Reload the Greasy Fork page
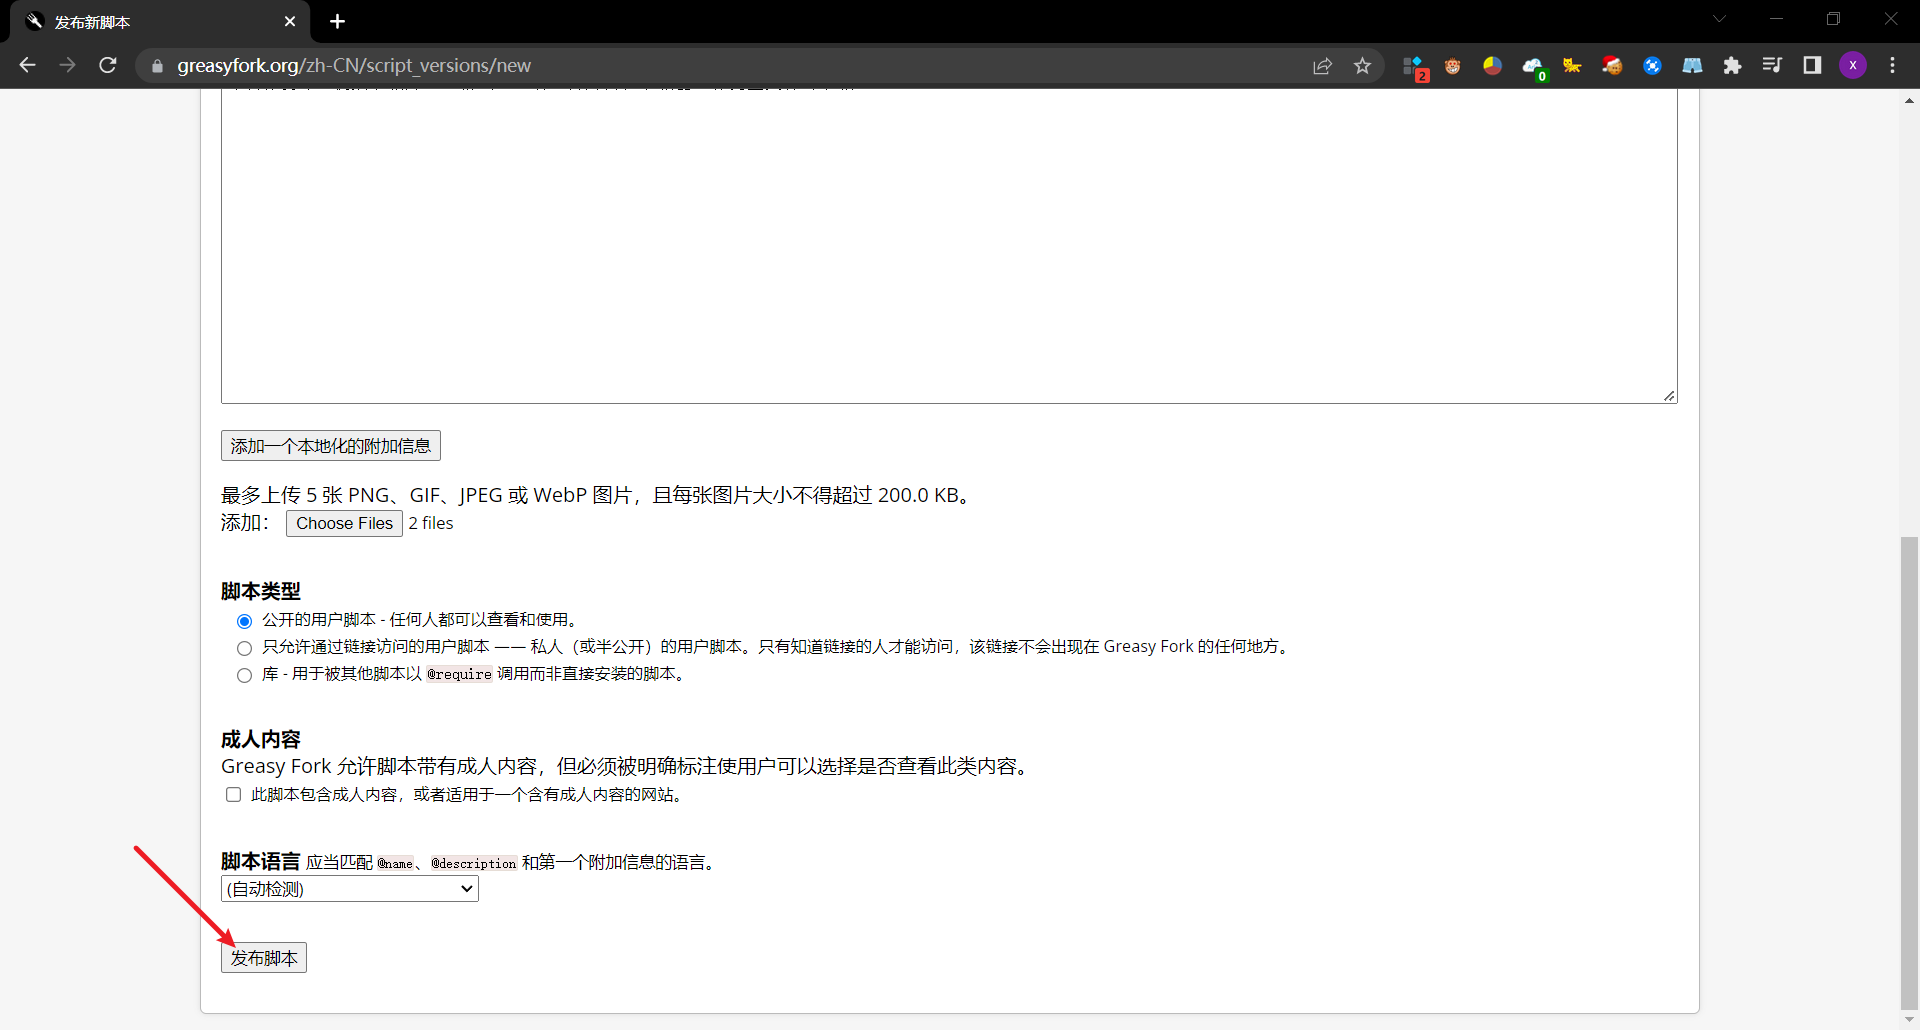 (108, 65)
